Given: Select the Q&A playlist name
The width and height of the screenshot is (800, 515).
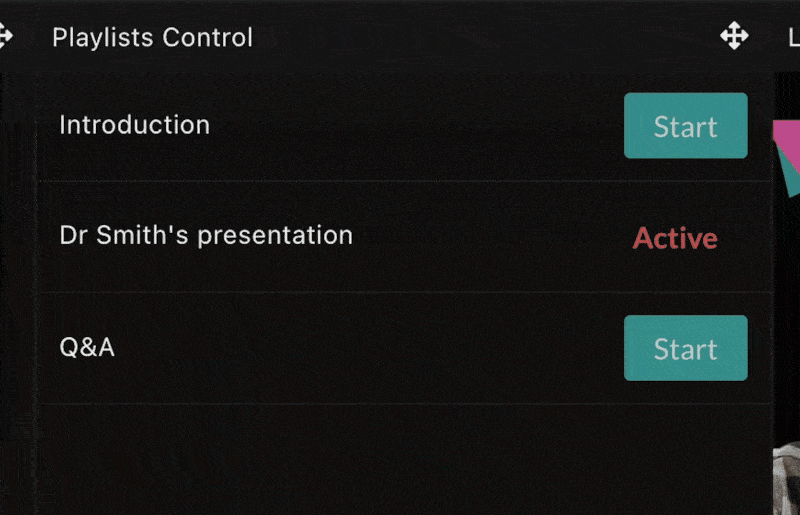Looking at the screenshot, I should click(x=87, y=348).
